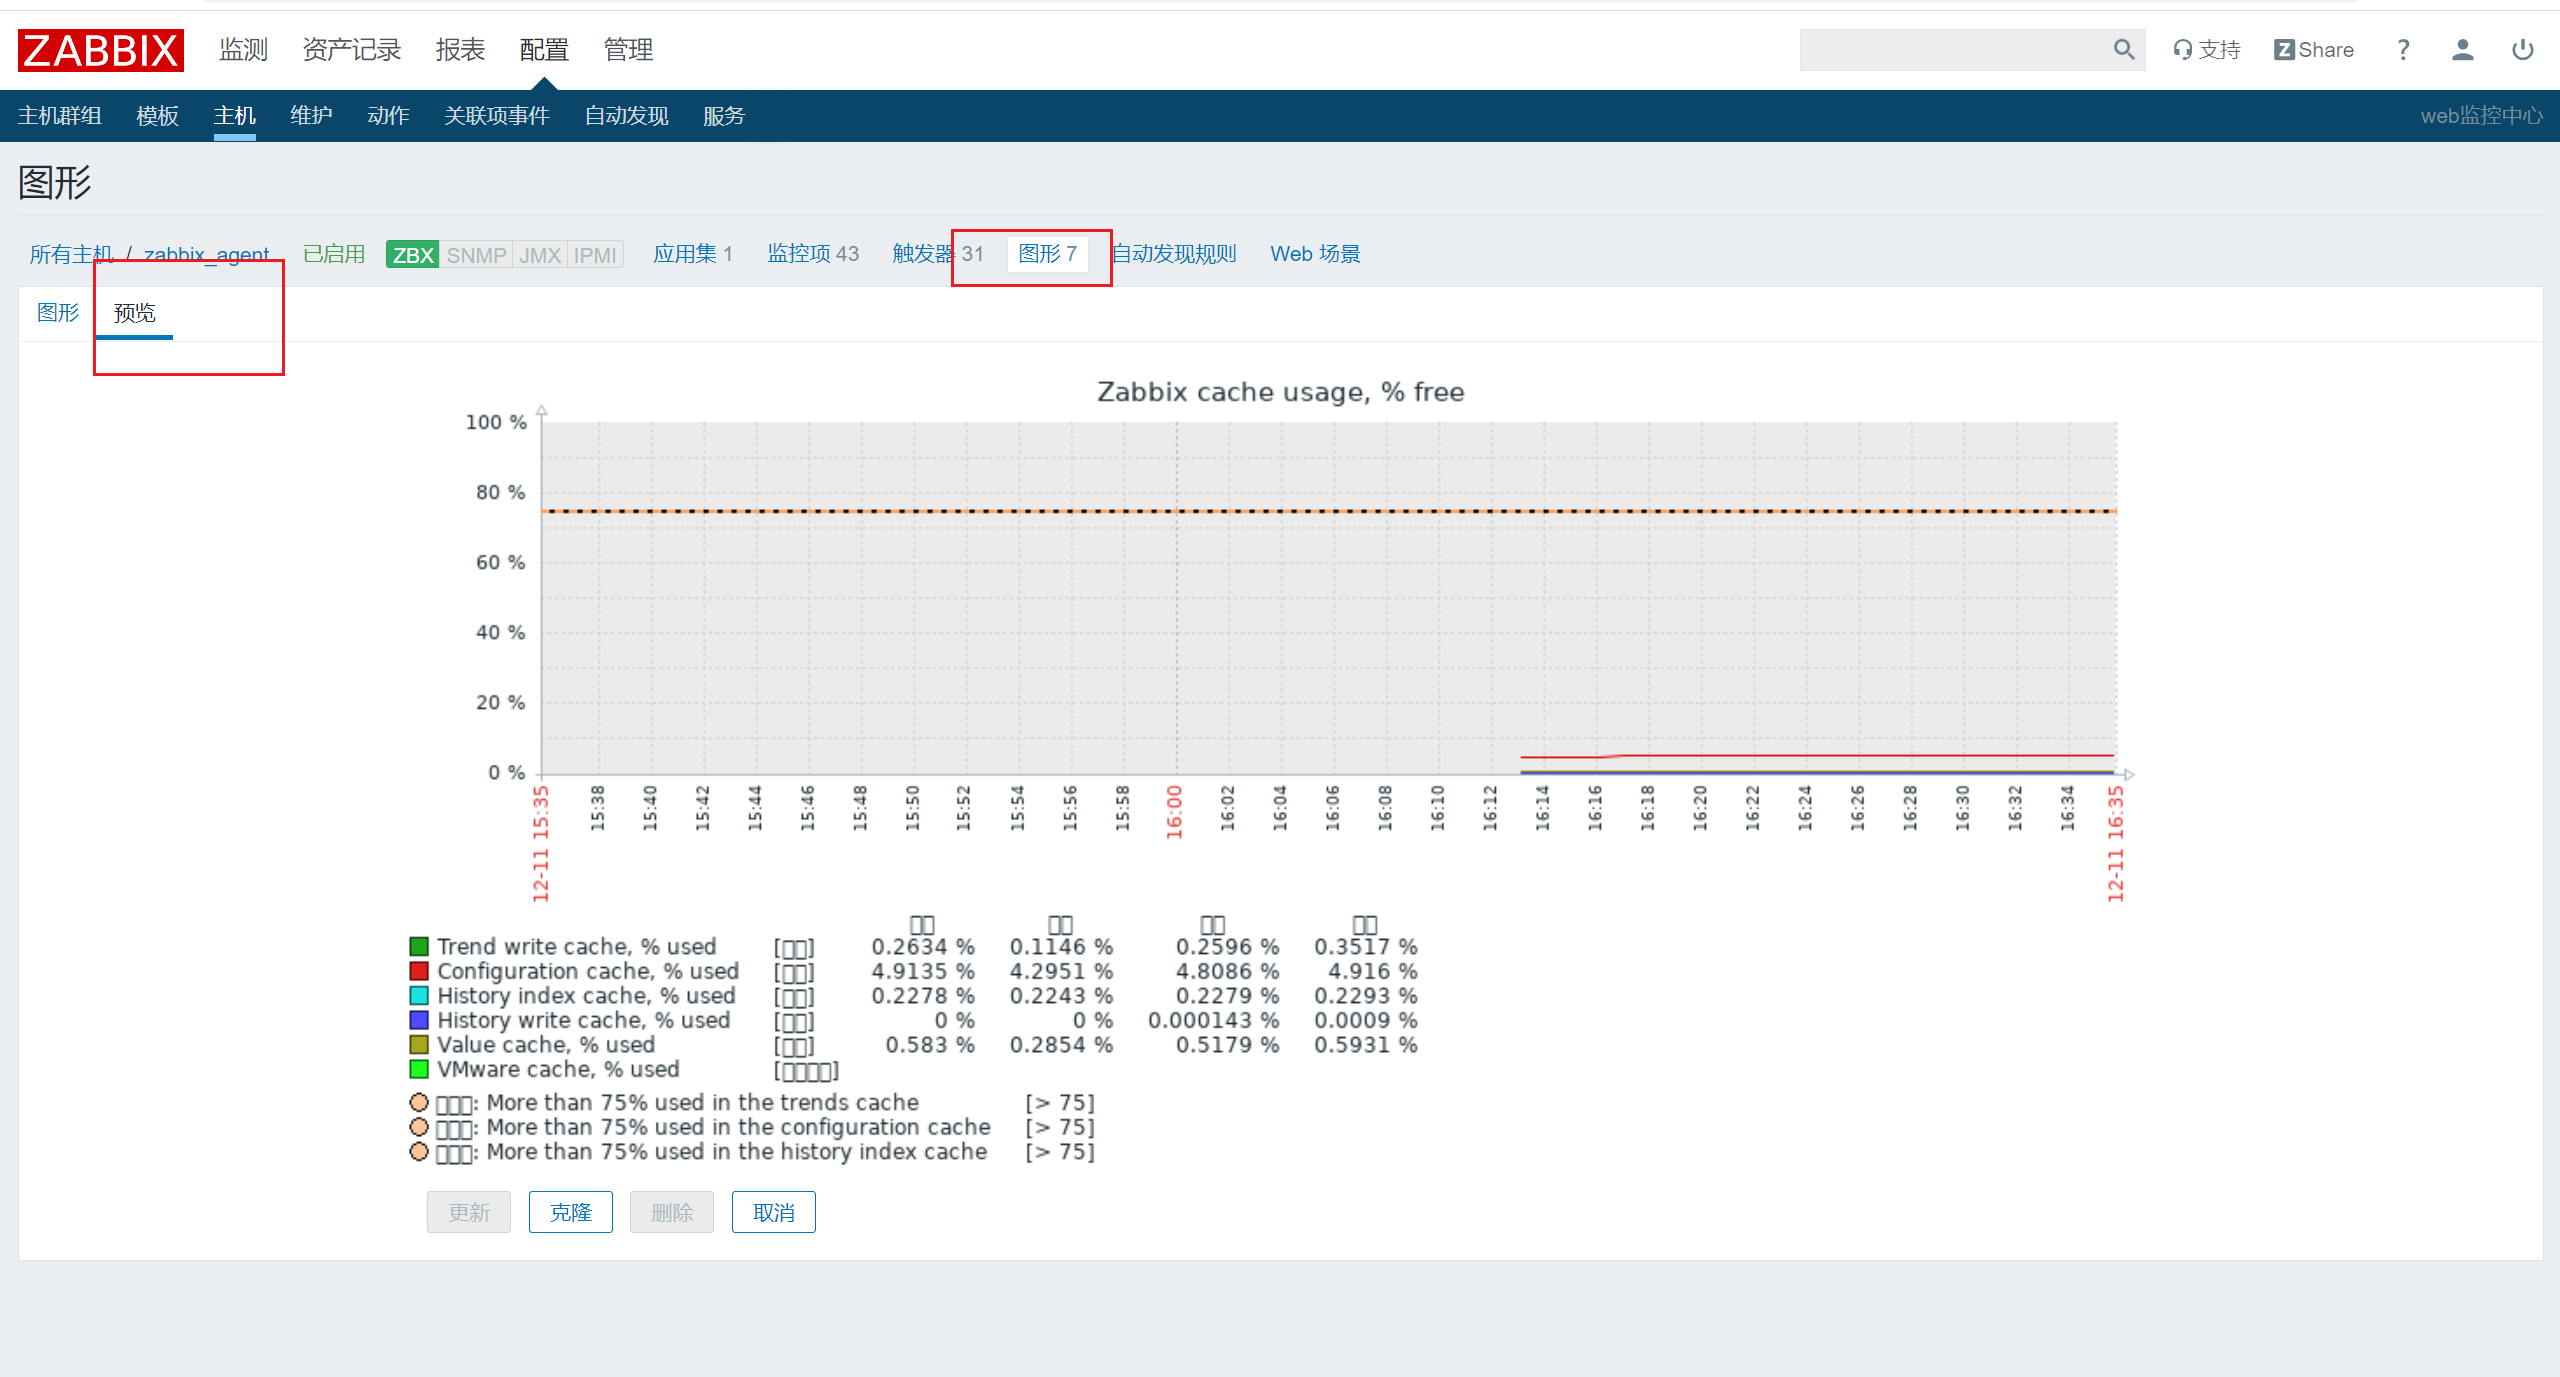Click the 取消 button

coord(774,1212)
